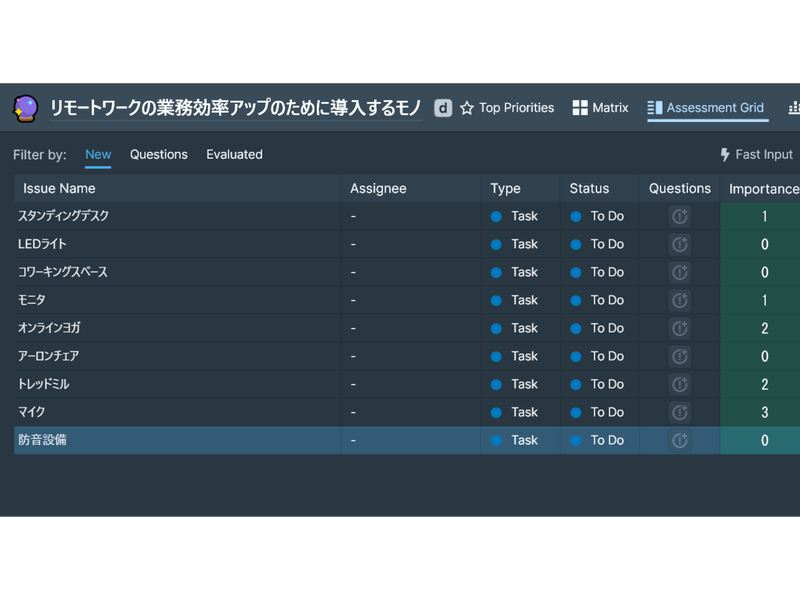Image resolution: width=800 pixels, height=600 pixels.
Task: Filter by Evaluated issues
Action: (x=234, y=155)
